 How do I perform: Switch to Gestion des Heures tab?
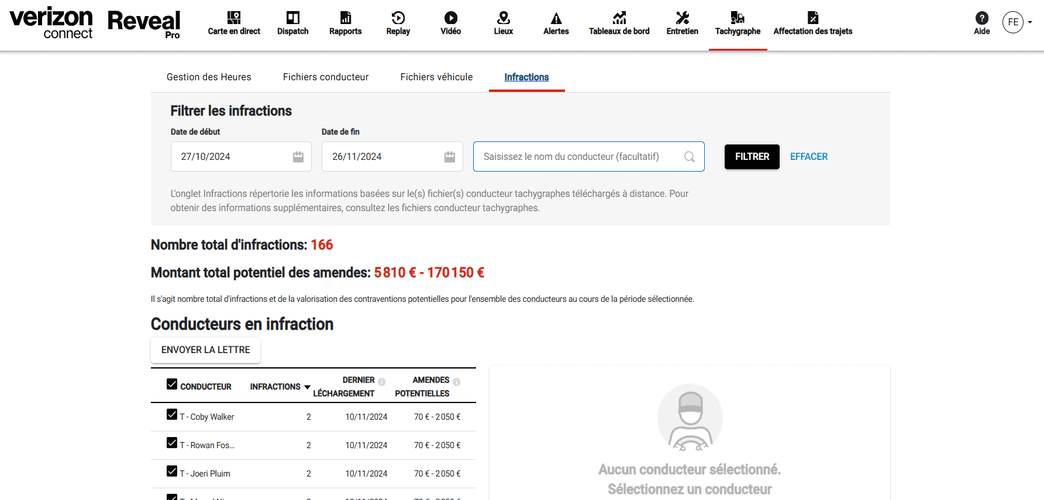[209, 77]
